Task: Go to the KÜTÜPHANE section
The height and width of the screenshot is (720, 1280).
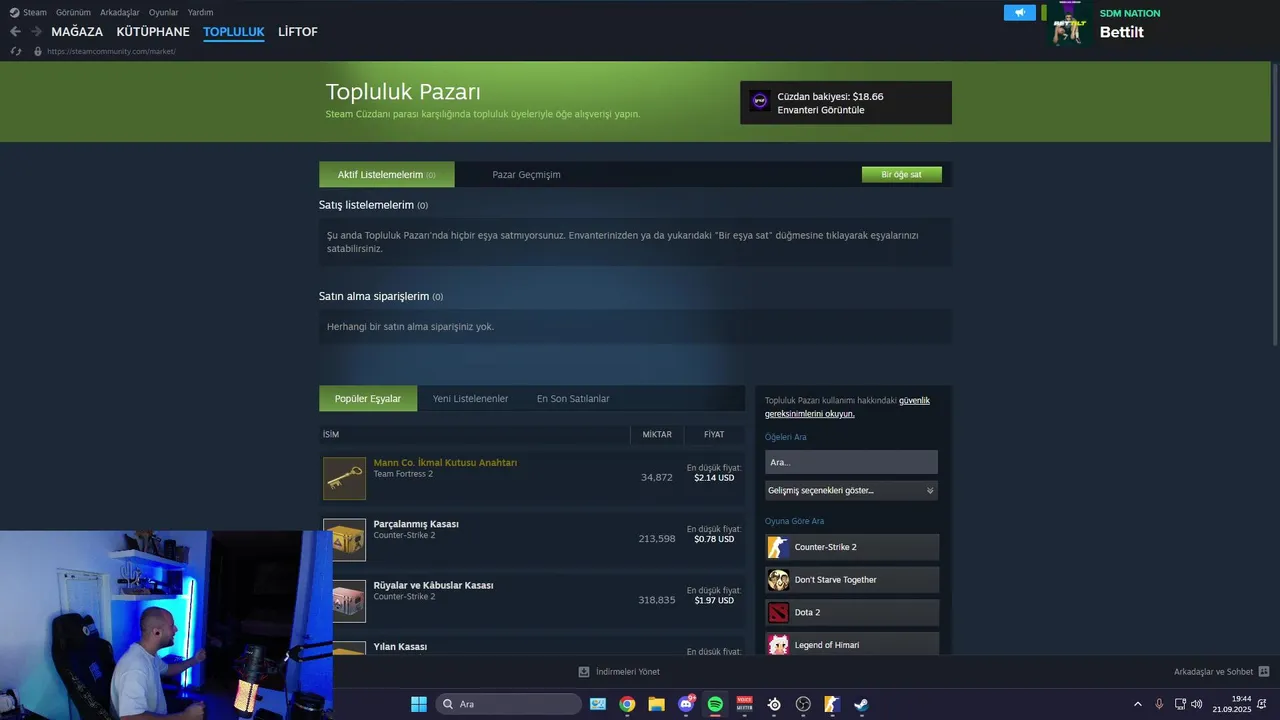Action: 153,32
